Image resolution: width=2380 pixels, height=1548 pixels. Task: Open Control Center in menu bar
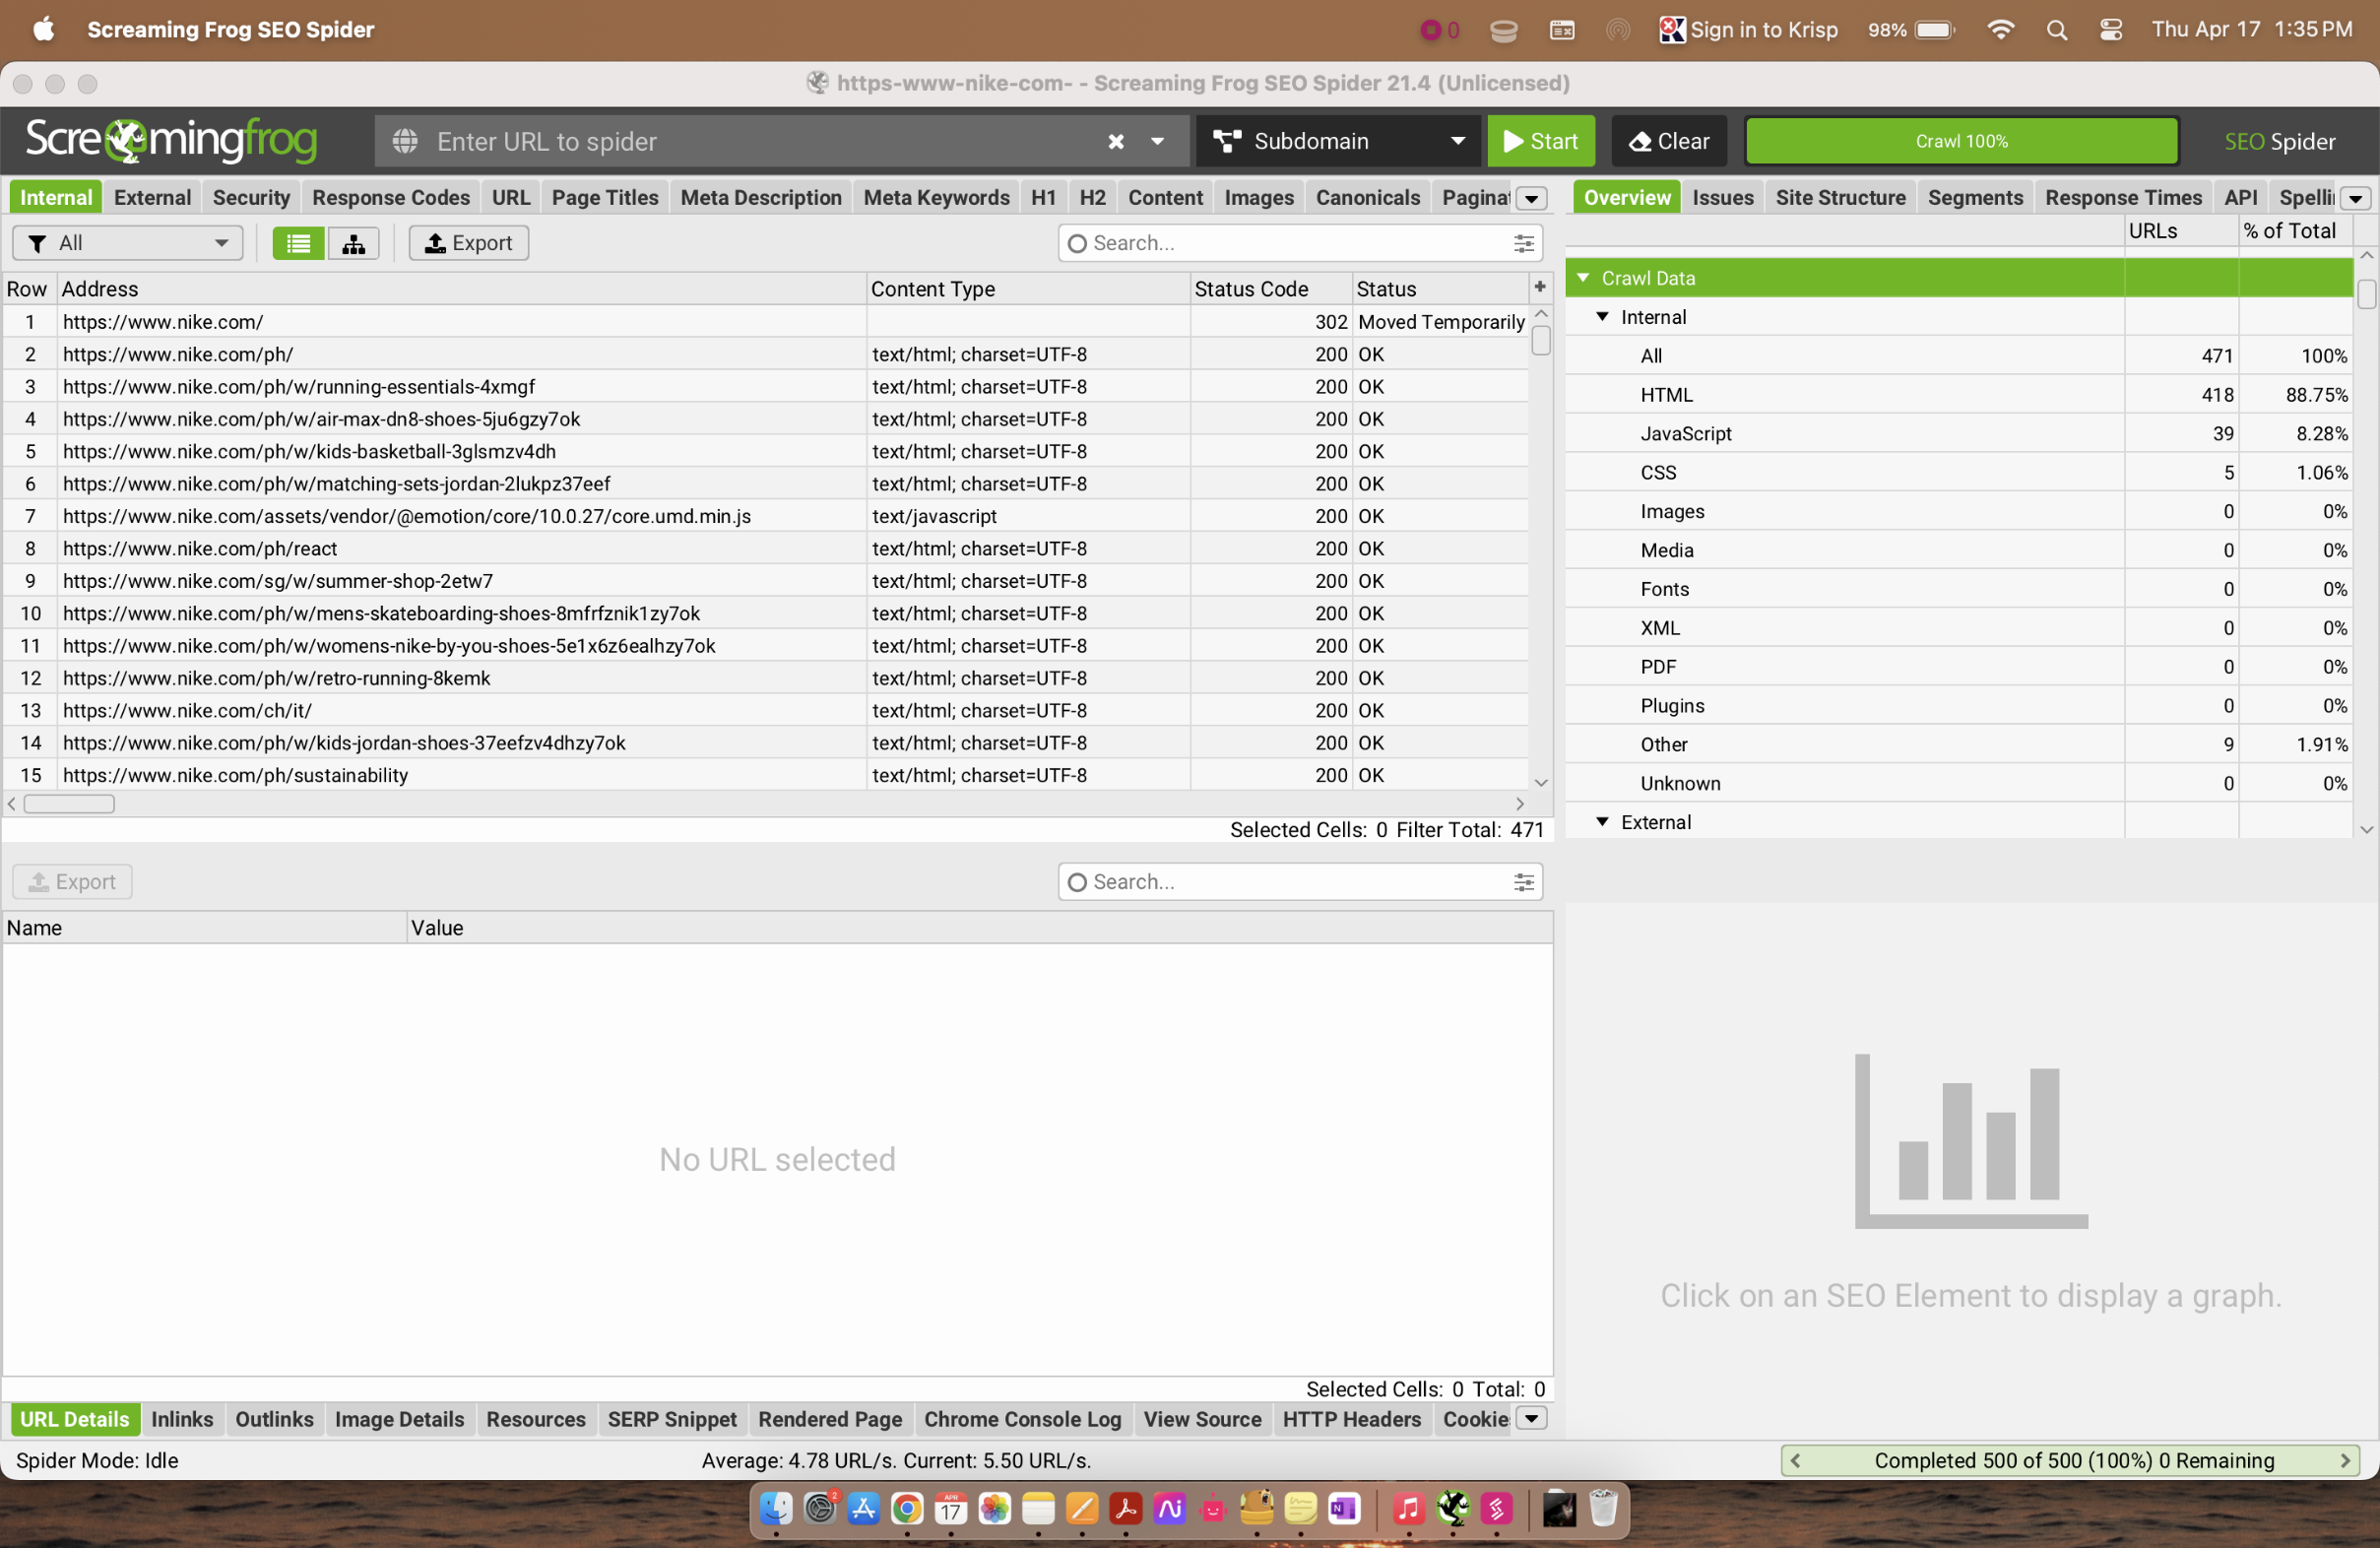tap(2110, 30)
